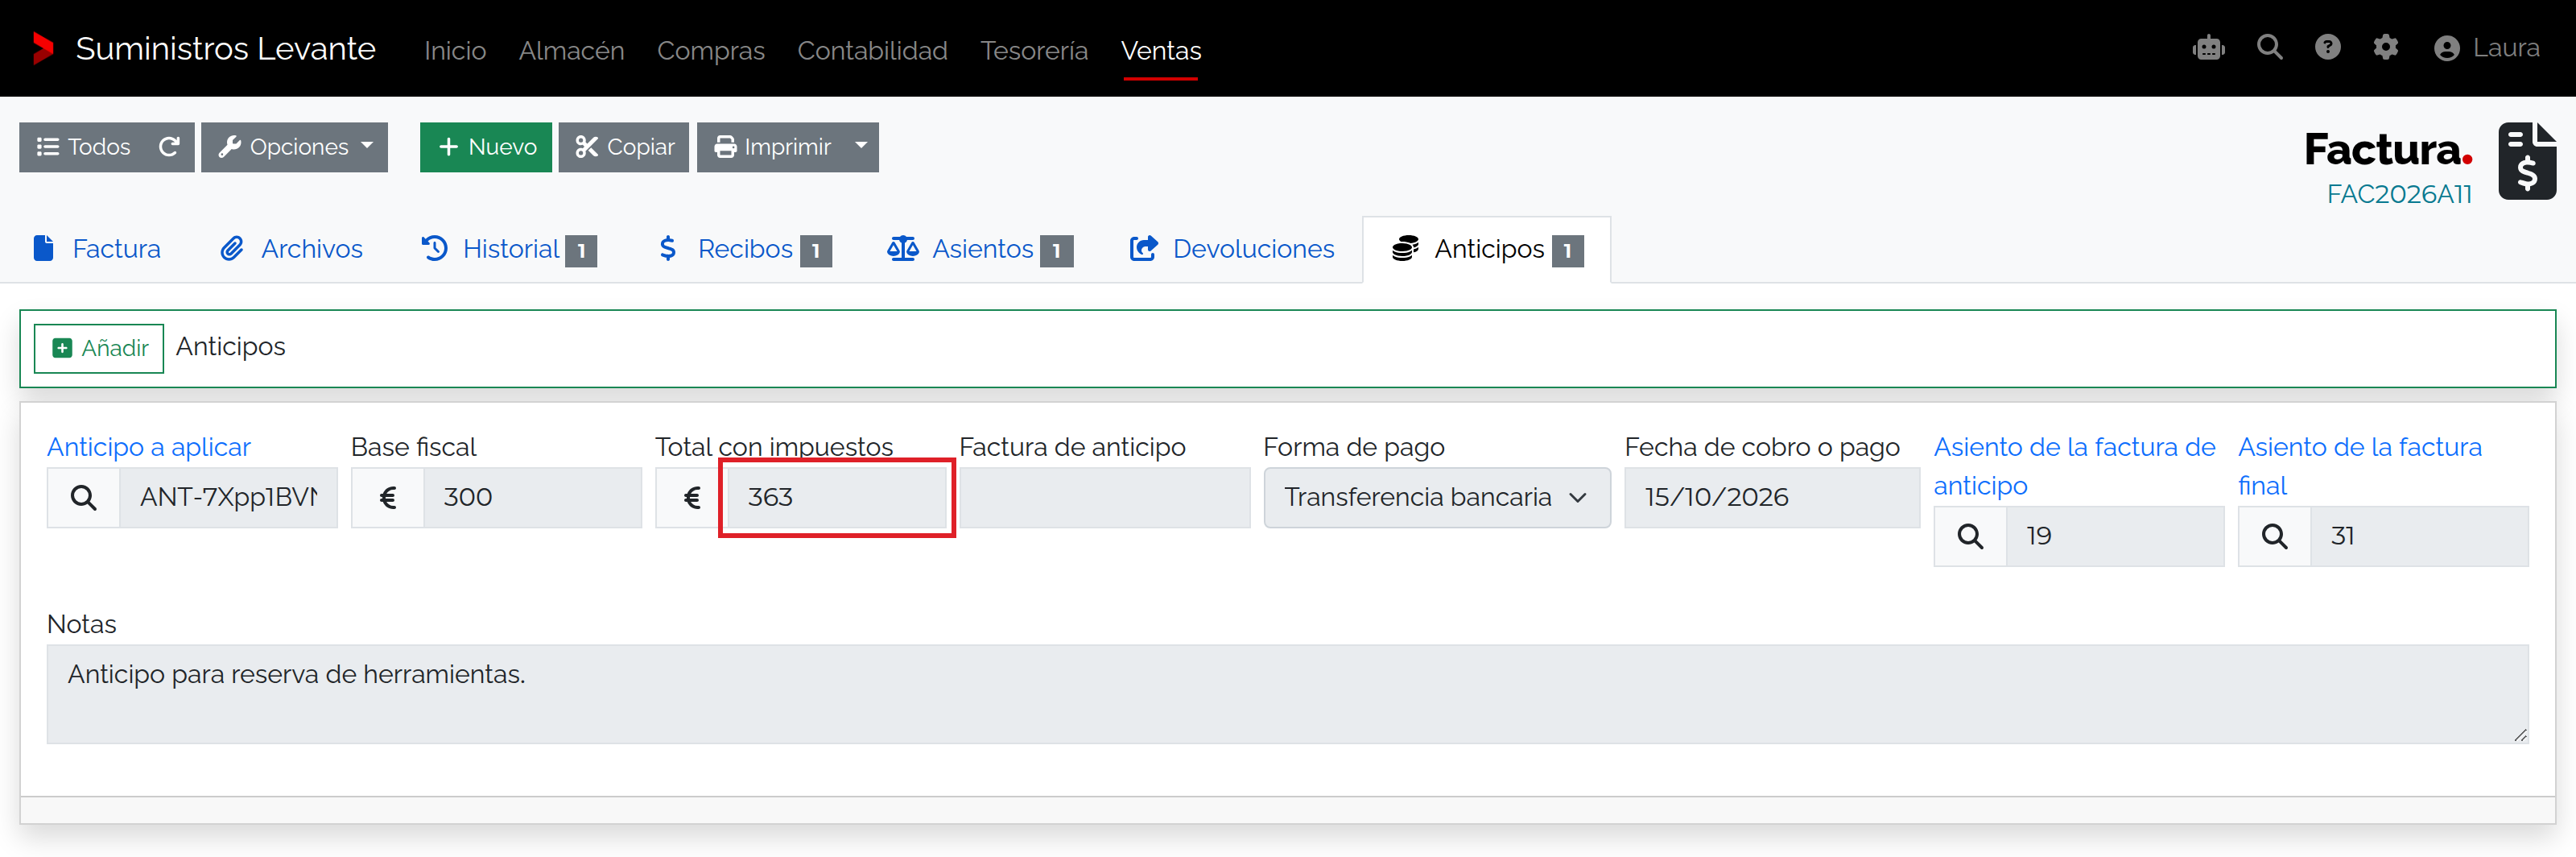Click the asiento field showing 31
This screenshot has height=857, width=2576.
(x=2419, y=536)
